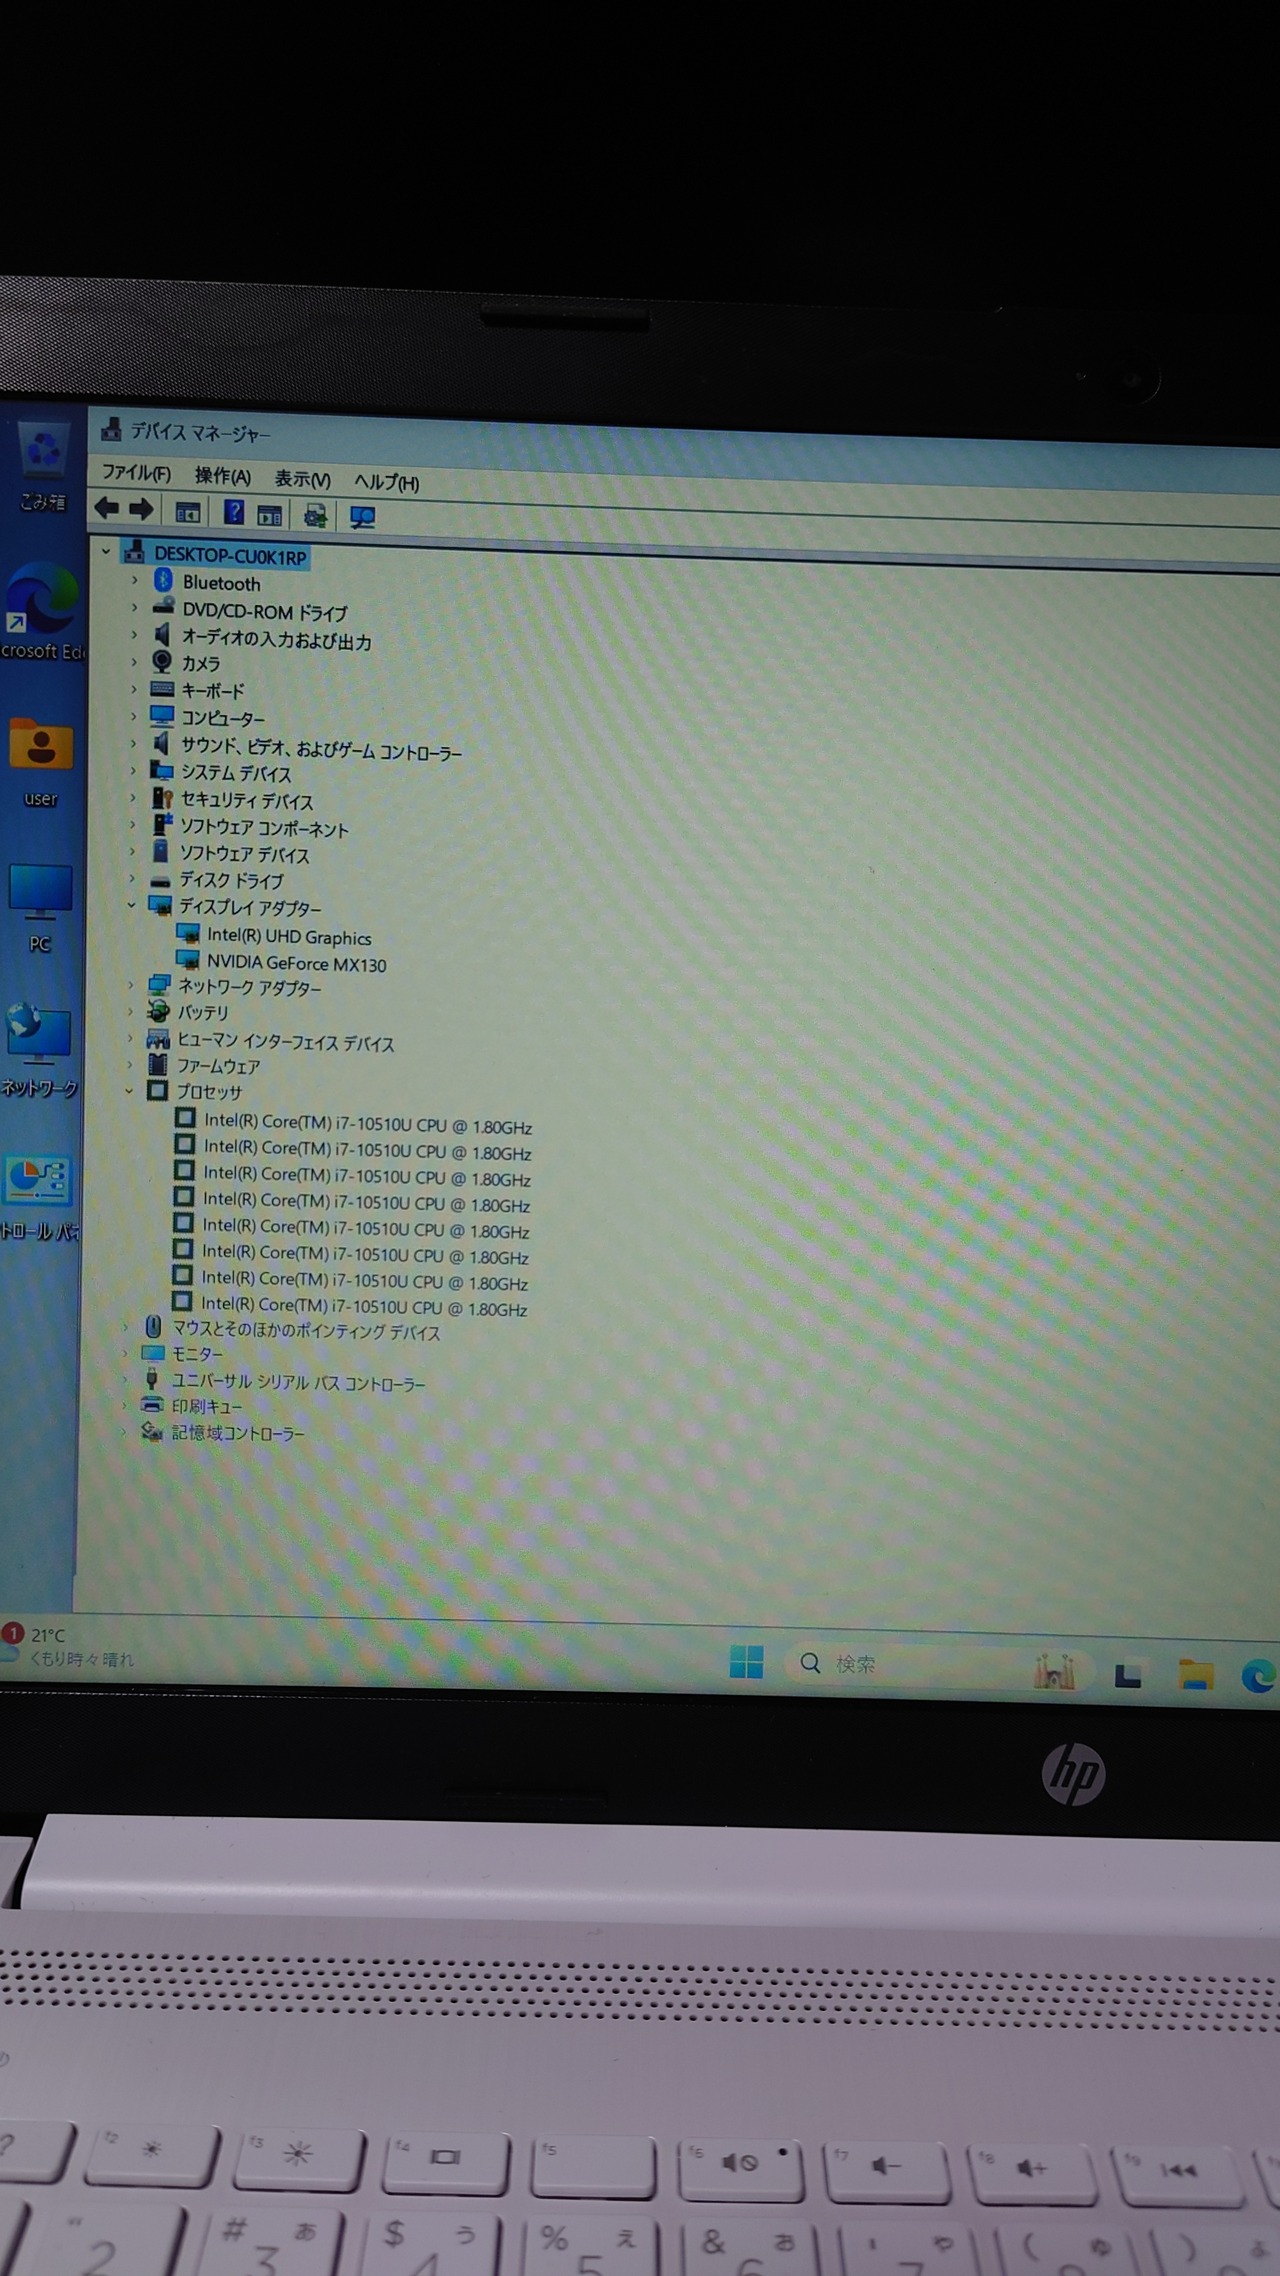This screenshot has height=2276, width=1280.
Task: Select the コンピューター monitor icon
Action: [x=162, y=715]
